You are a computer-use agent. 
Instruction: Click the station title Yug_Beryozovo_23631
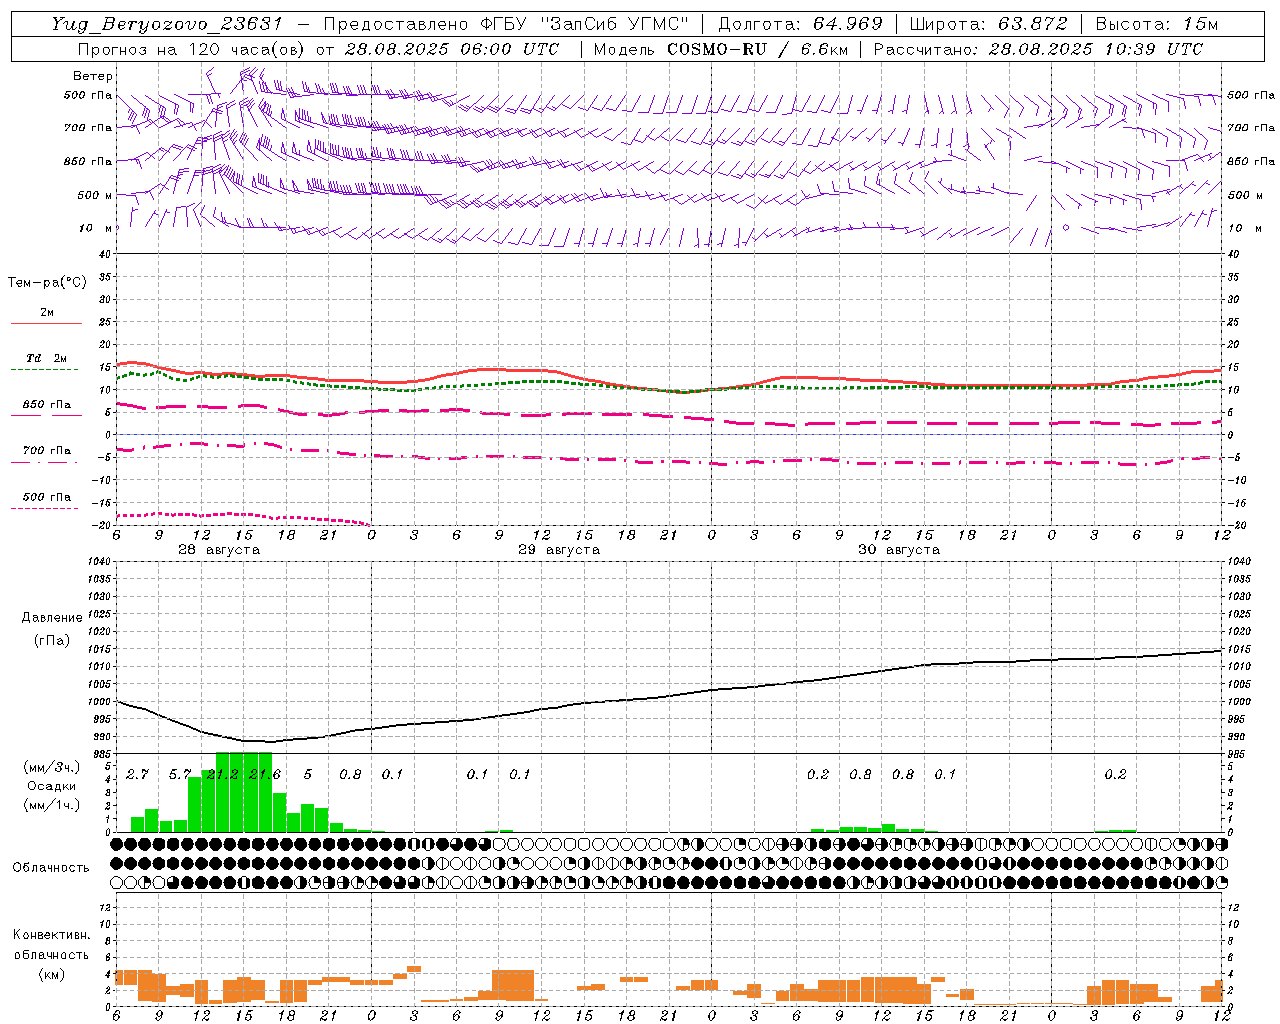(167, 24)
